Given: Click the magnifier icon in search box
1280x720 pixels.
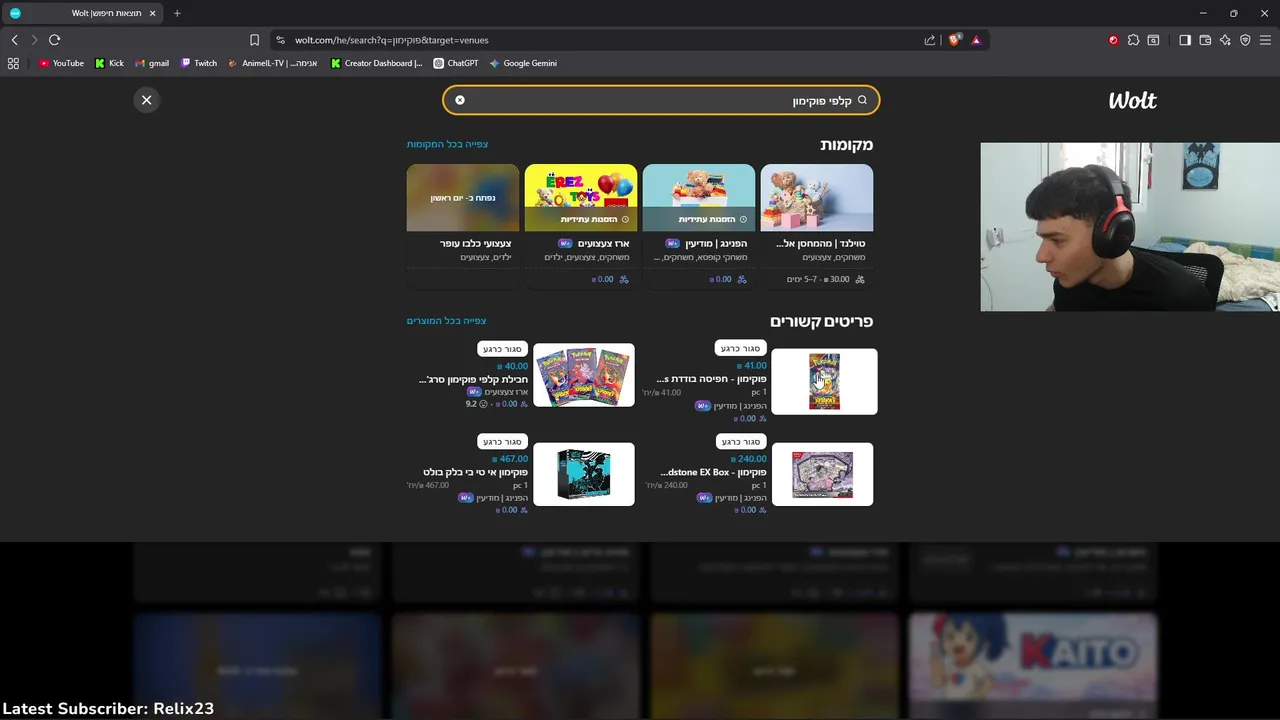Looking at the screenshot, I should (x=862, y=100).
